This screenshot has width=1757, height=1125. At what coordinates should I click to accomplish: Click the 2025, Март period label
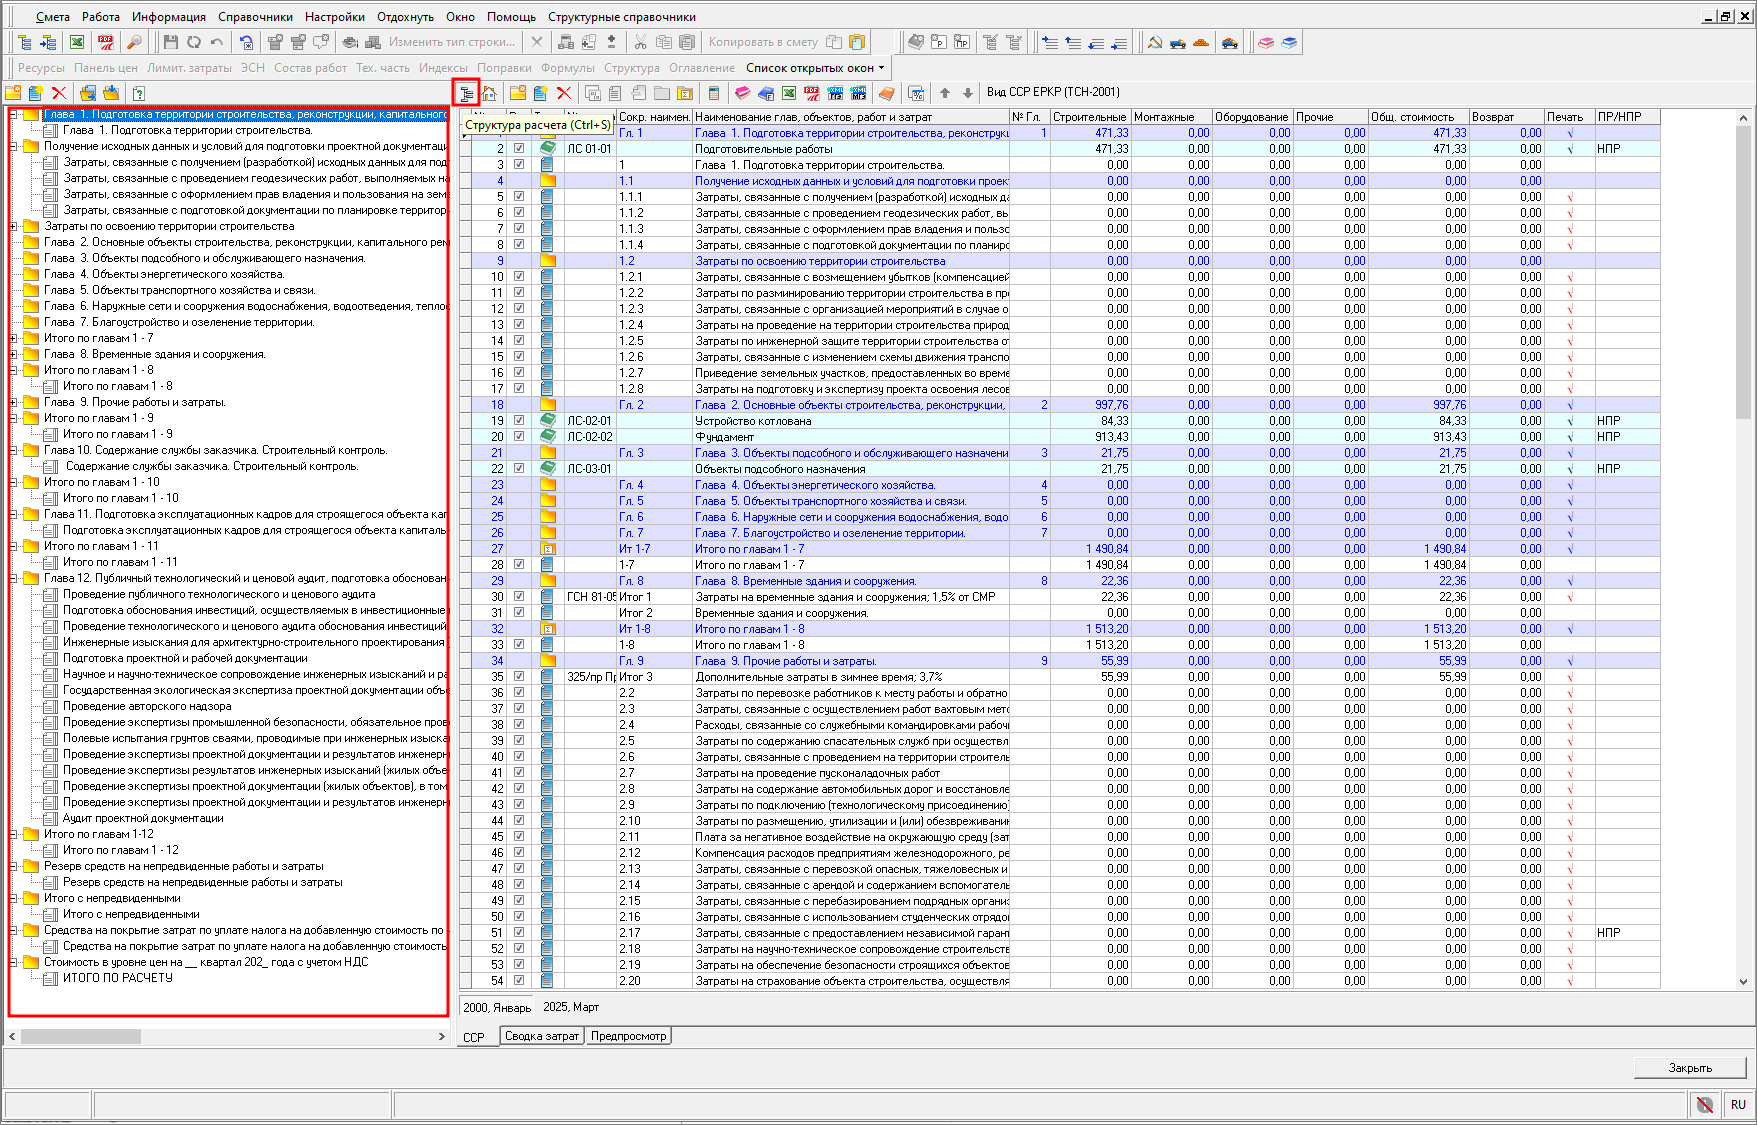click(x=571, y=1007)
